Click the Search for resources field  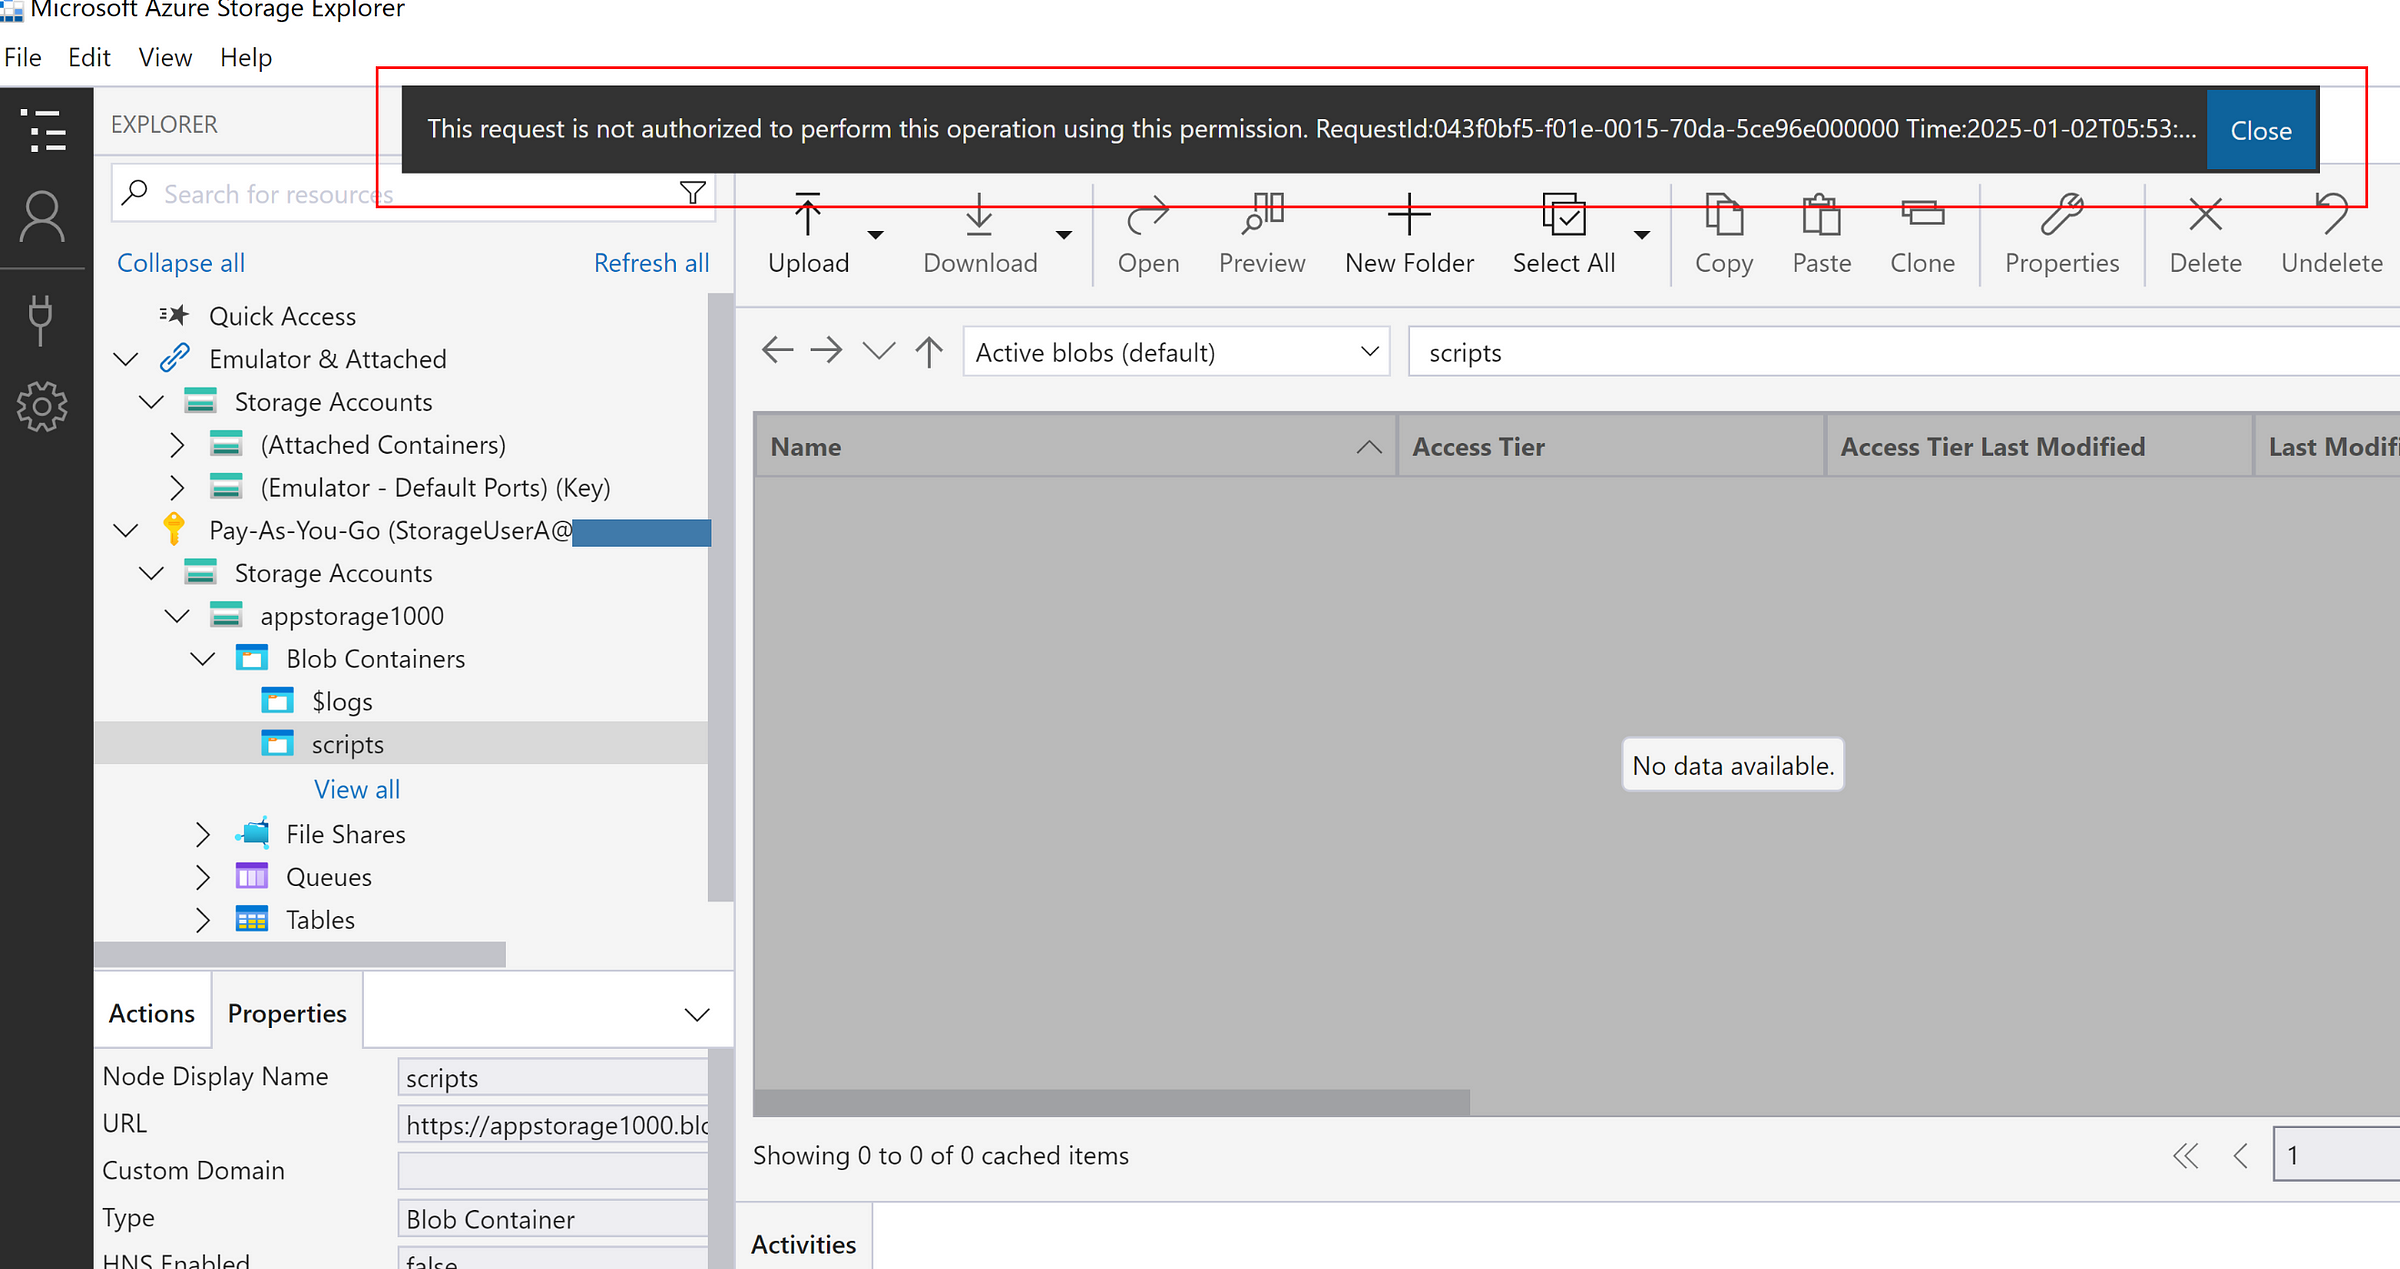click(x=414, y=193)
